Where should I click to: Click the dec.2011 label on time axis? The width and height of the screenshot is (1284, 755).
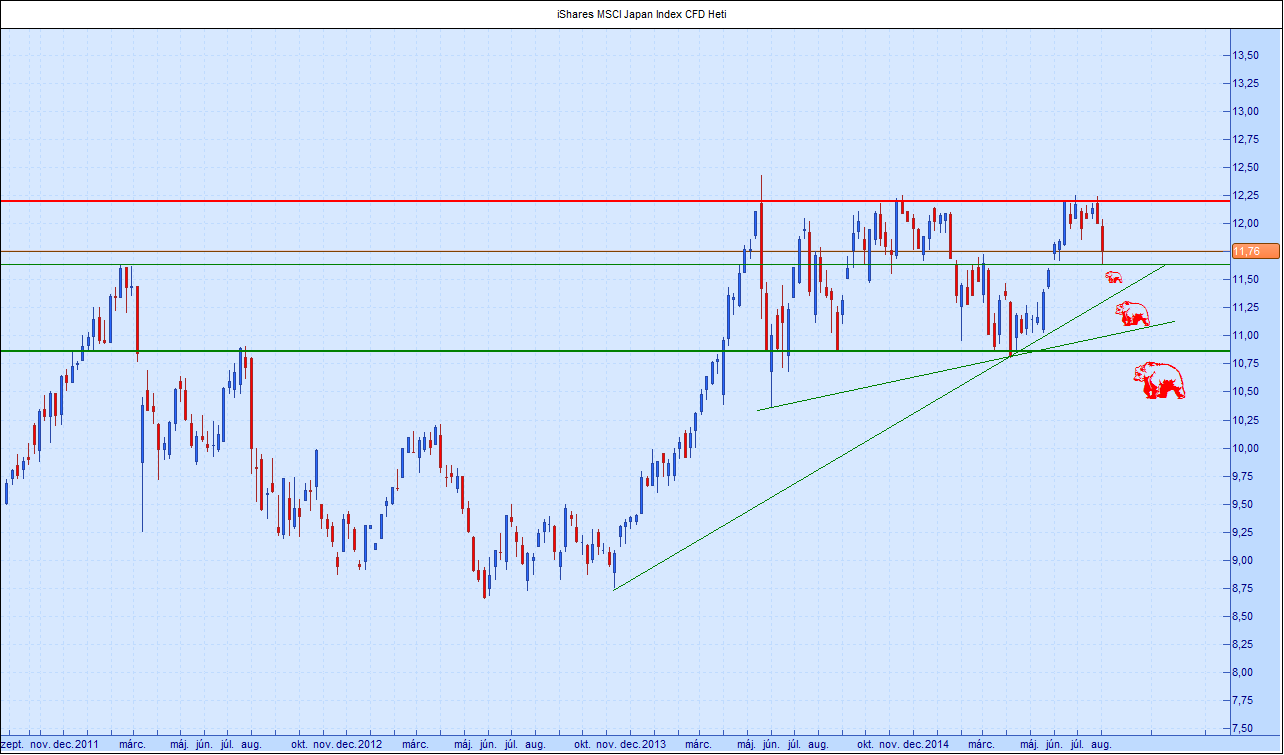pos(77,745)
